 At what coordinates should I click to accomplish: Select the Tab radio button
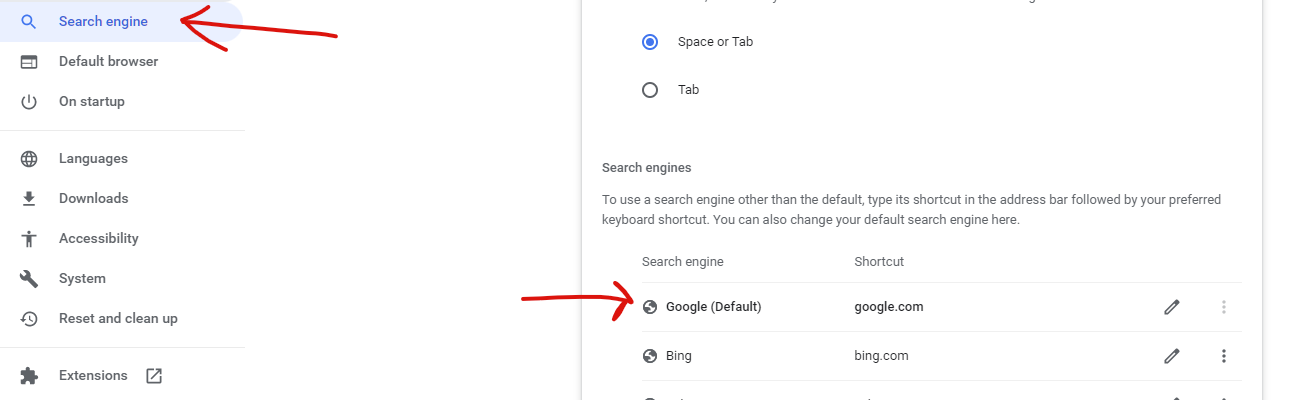point(650,90)
